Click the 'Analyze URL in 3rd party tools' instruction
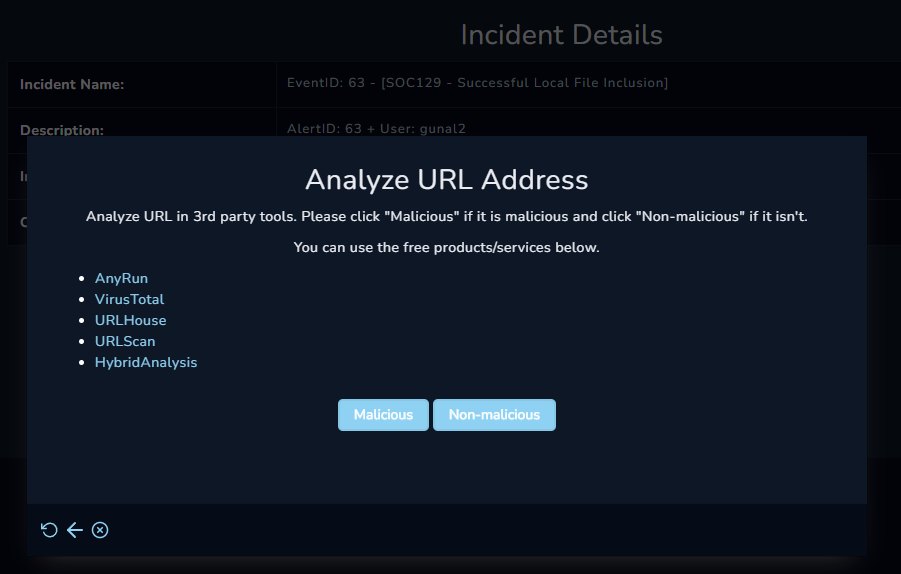The image size is (901, 574). 446,217
